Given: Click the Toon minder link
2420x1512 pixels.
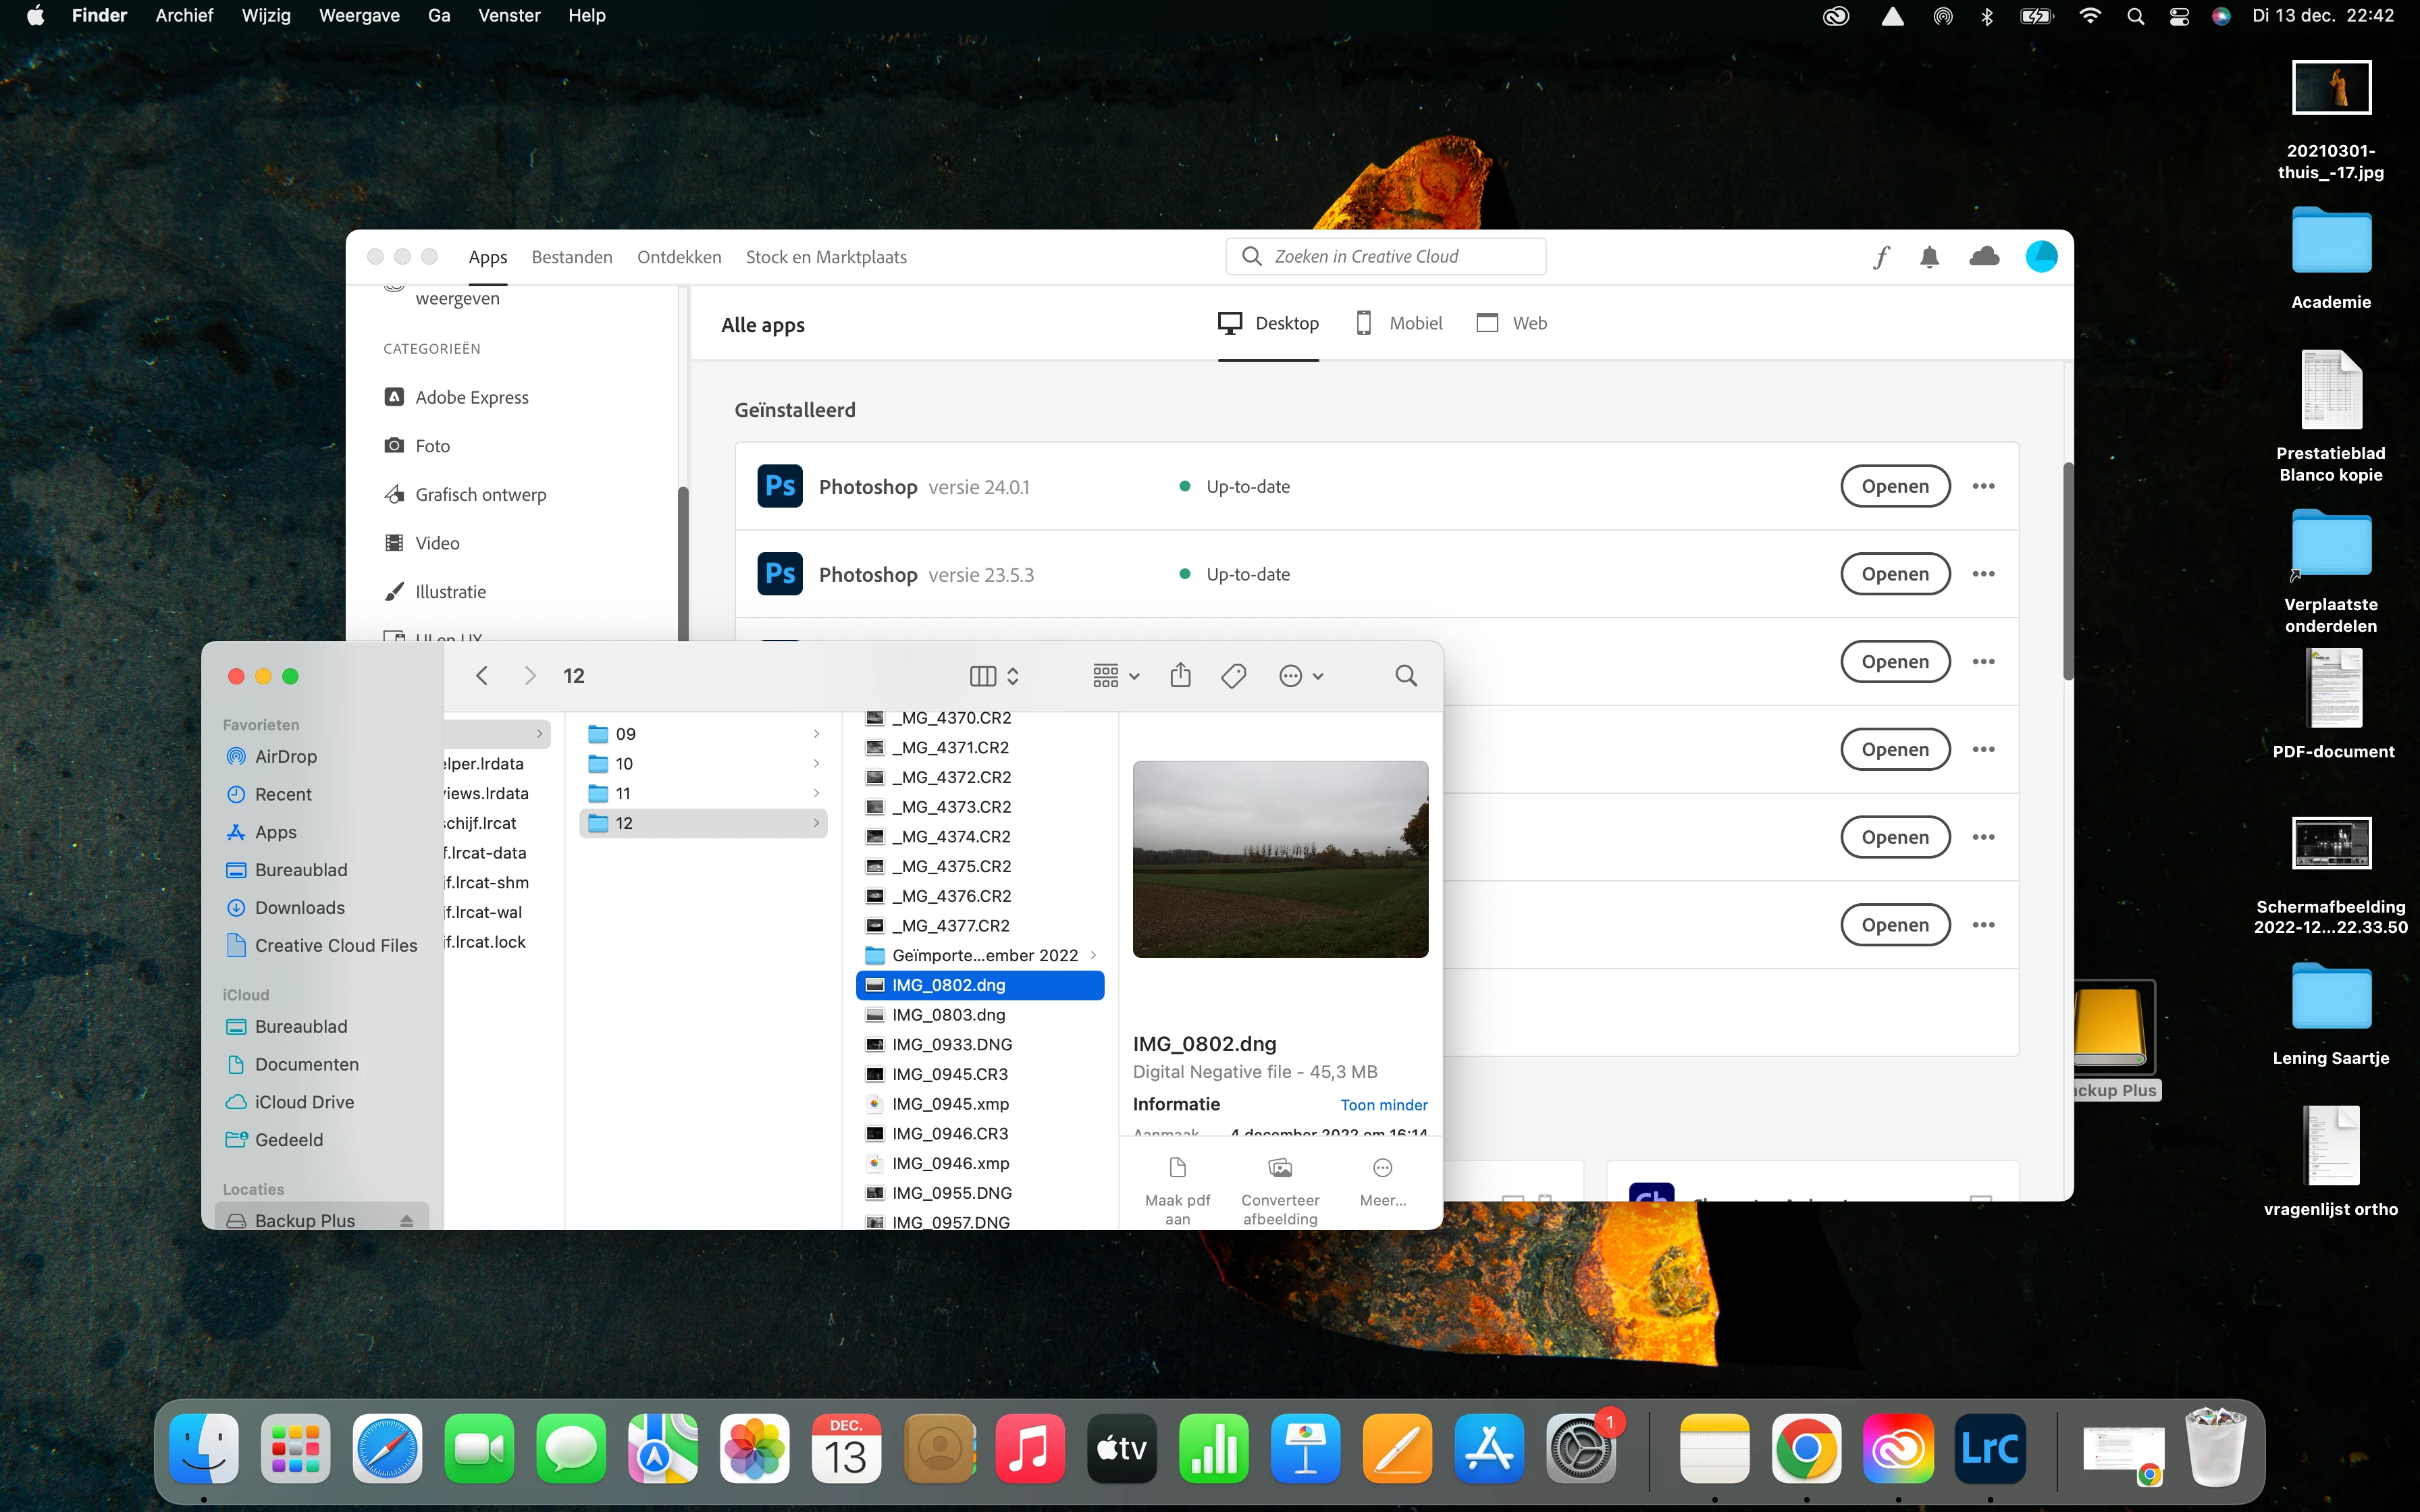Looking at the screenshot, I should pos(1383,1105).
